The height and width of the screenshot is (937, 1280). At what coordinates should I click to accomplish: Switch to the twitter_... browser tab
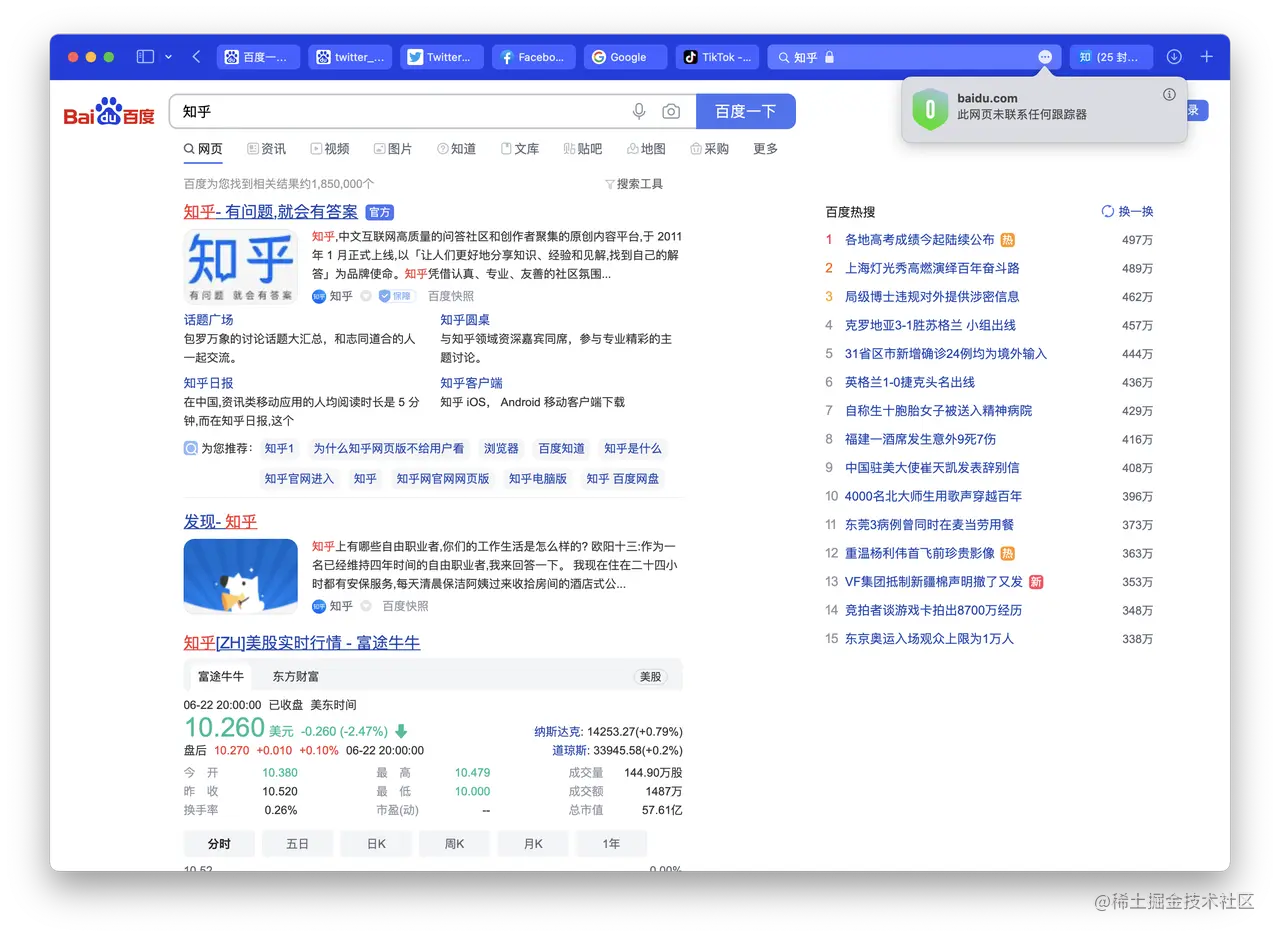point(350,57)
